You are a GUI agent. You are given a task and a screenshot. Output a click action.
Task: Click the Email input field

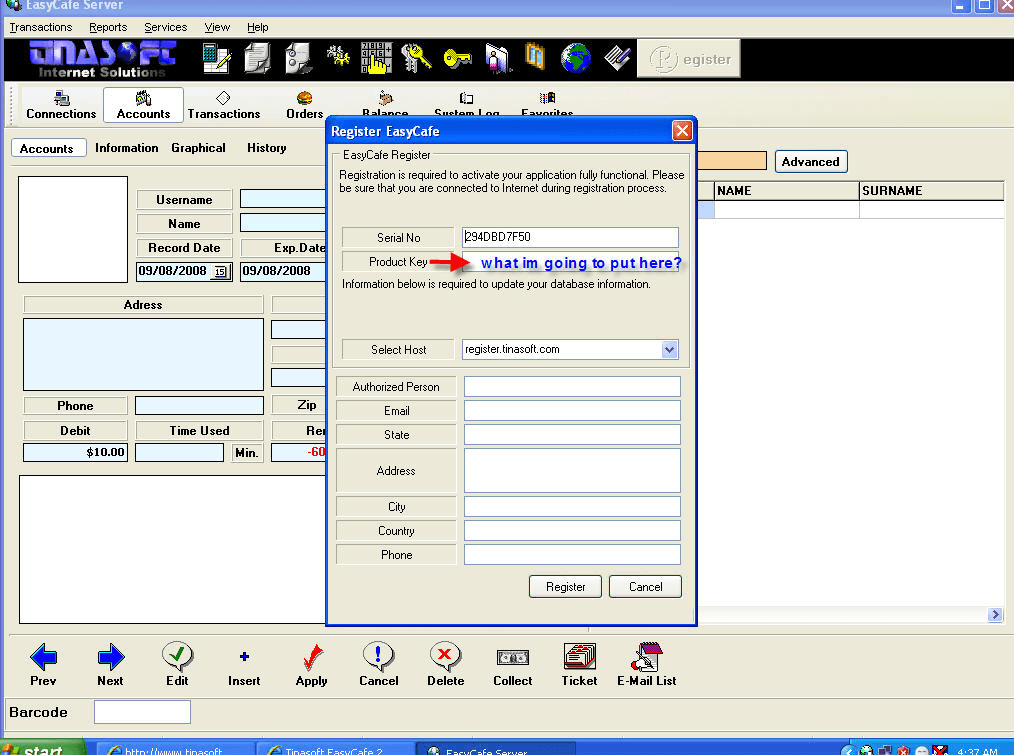click(x=572, y=411)
